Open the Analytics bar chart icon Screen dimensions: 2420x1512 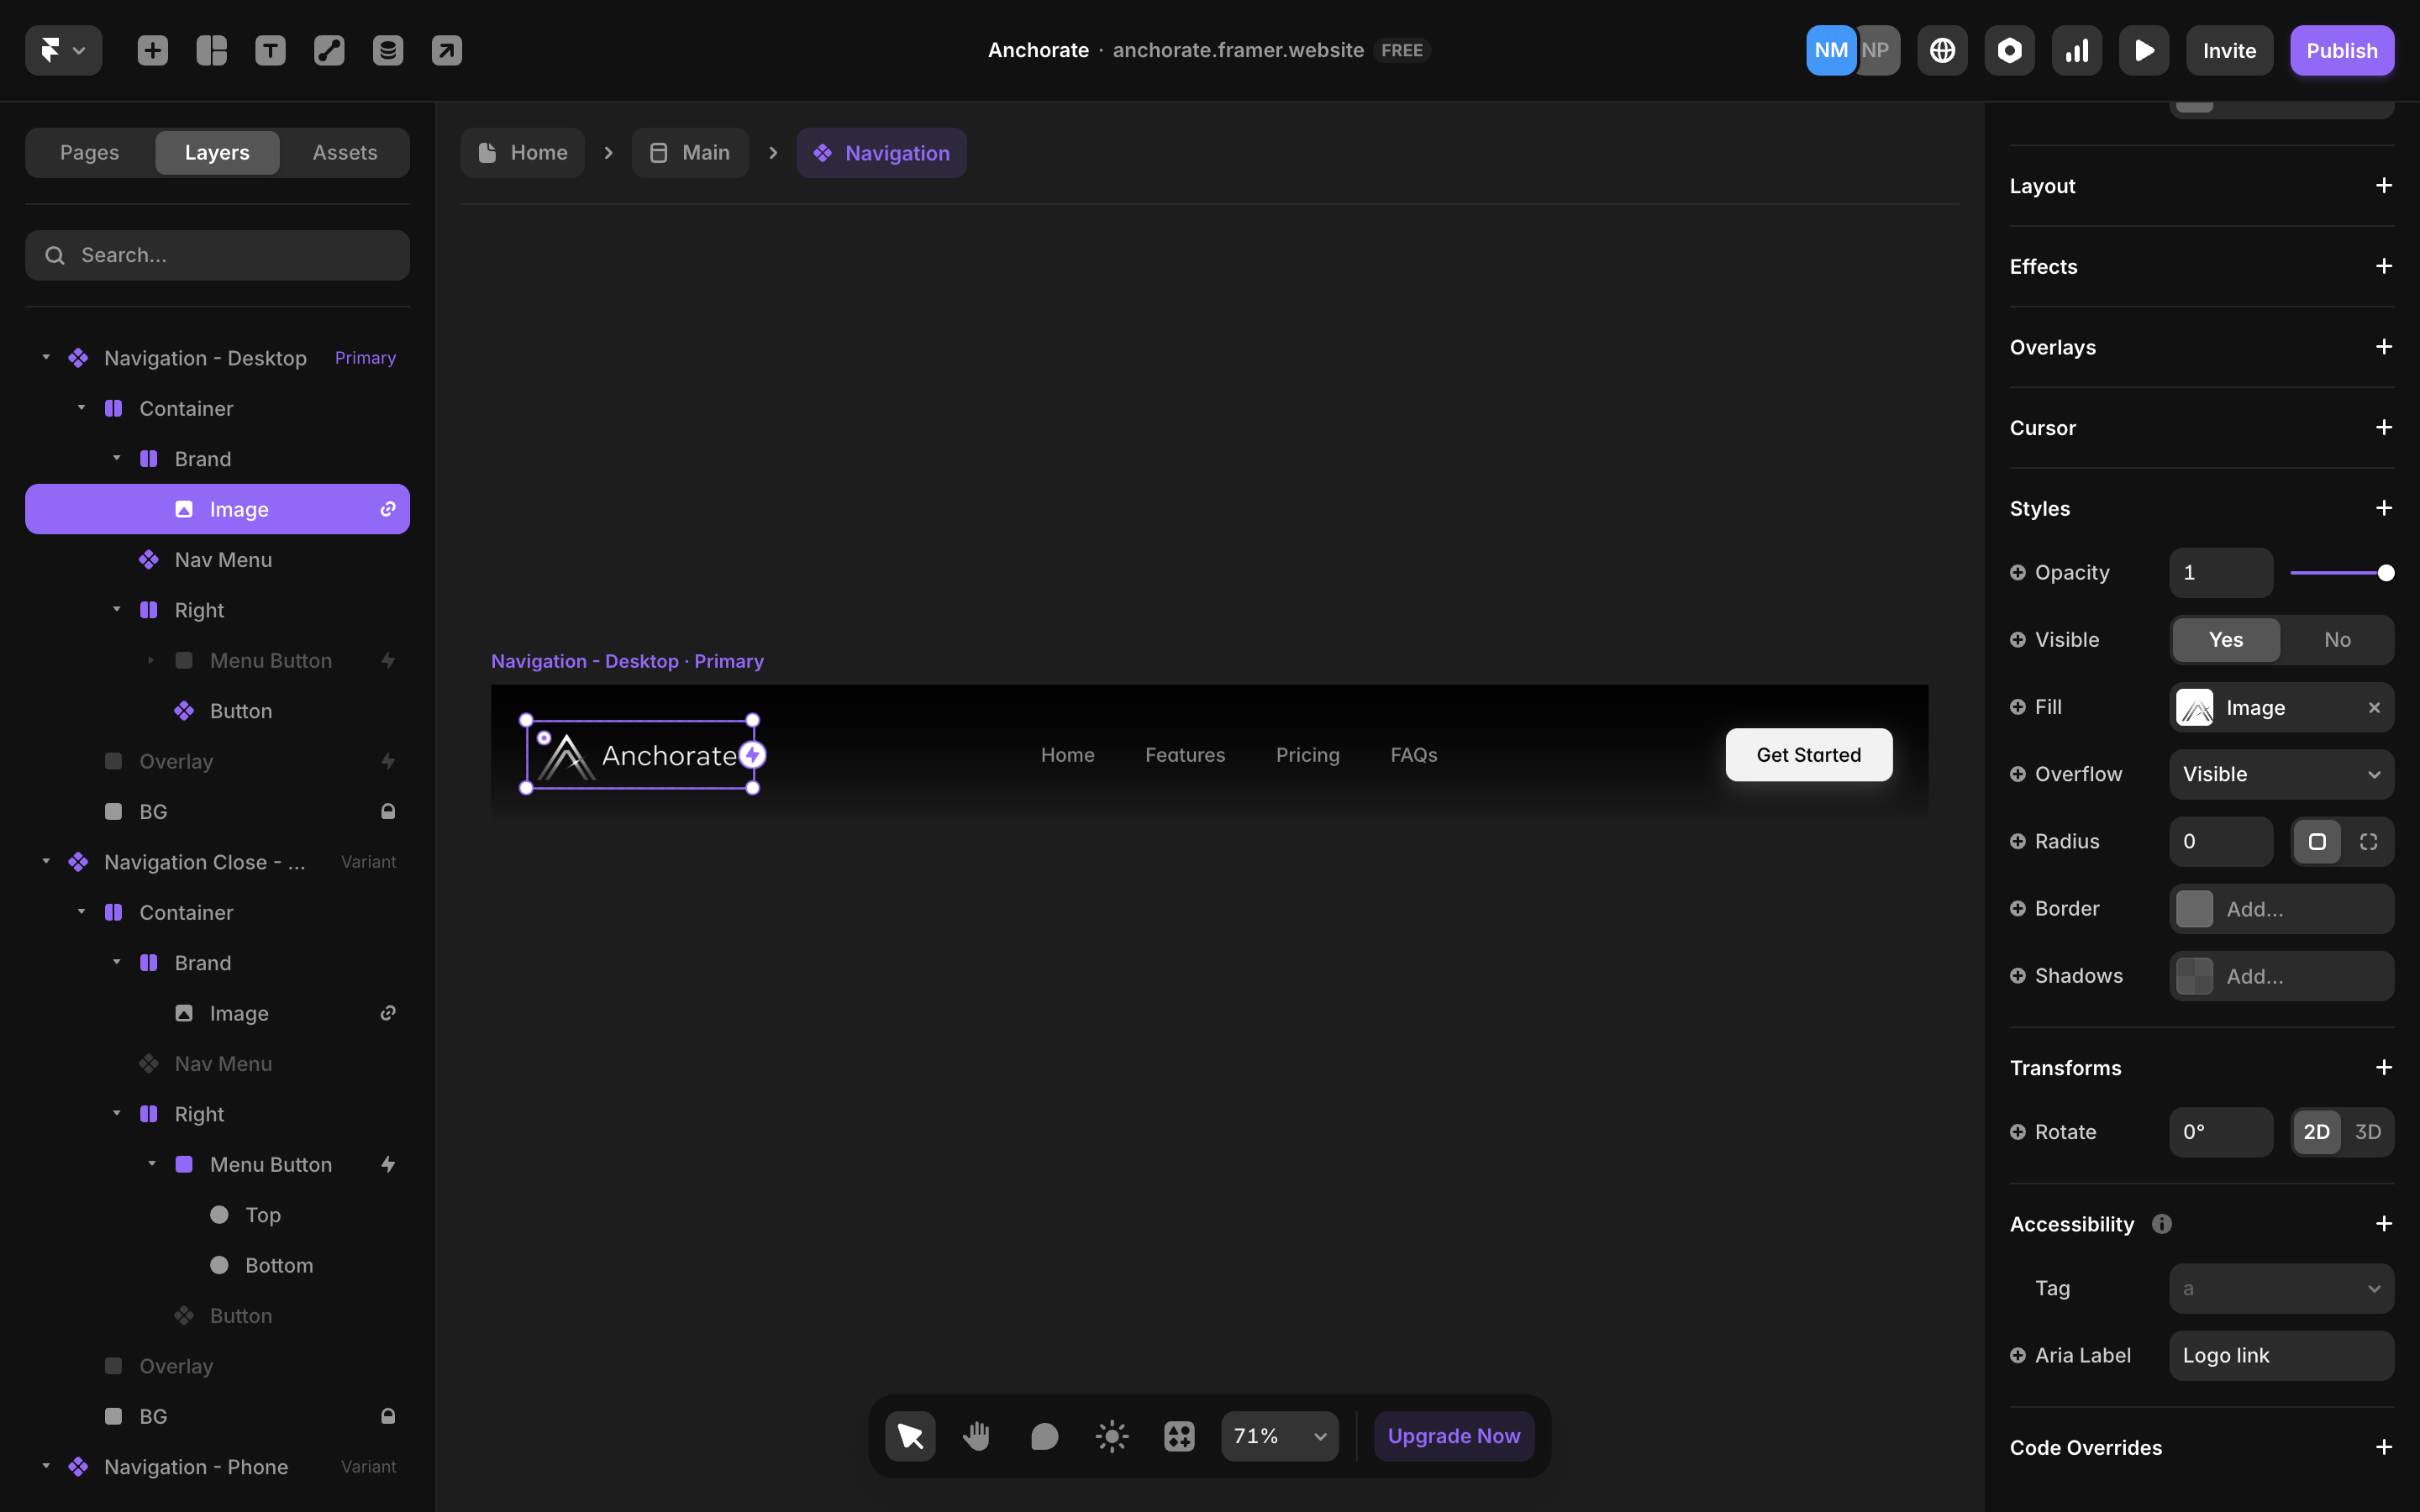pyautogui.click(x=2076, y=50)
